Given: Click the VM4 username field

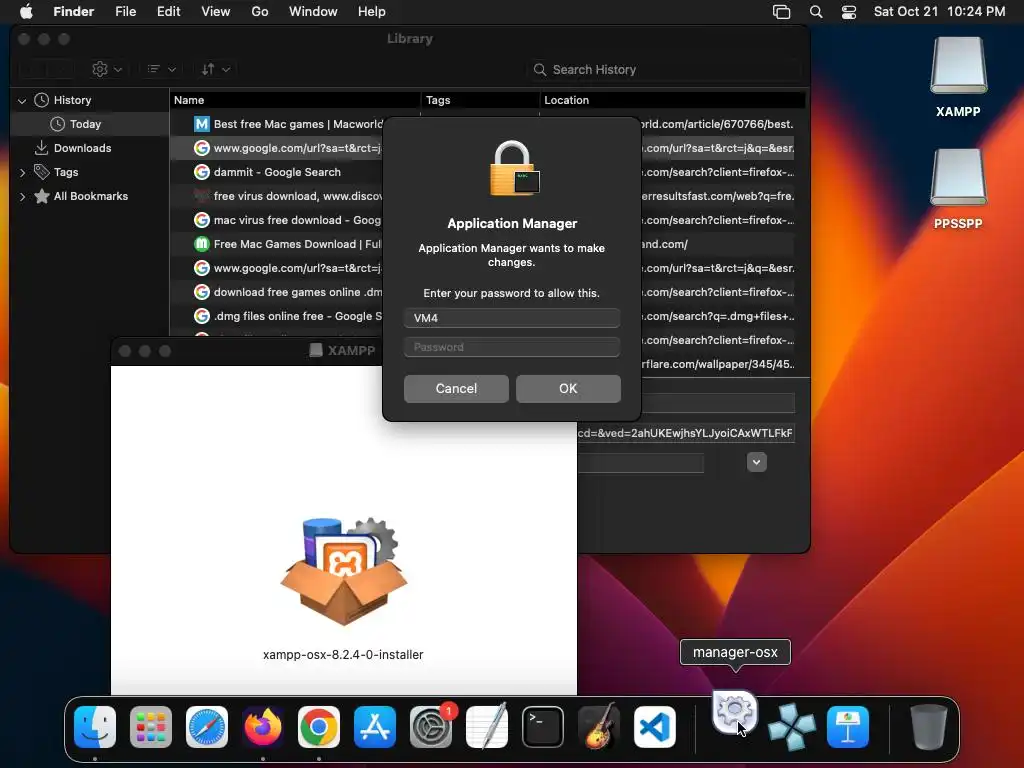Looking at the screenshot, I should (x=512, y=318).
